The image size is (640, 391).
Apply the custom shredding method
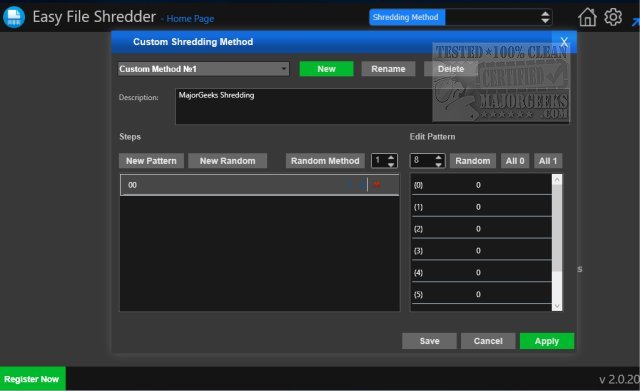(x=547, y=341)
